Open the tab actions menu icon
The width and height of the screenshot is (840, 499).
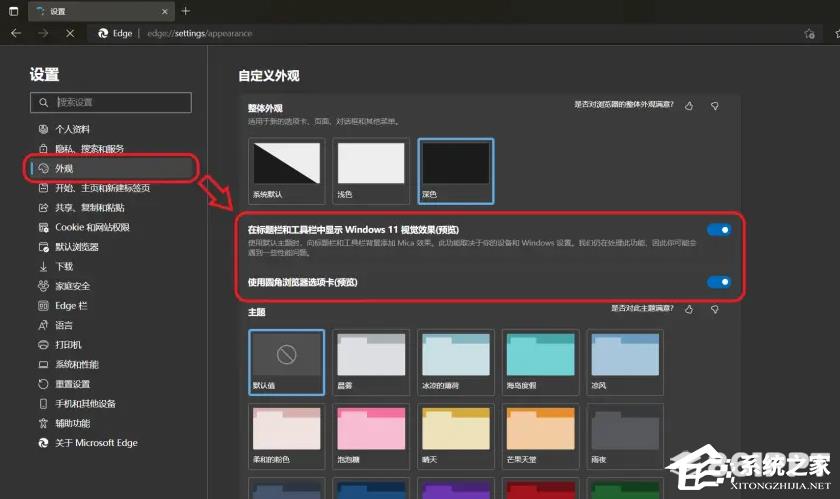[x=13, y=11]
